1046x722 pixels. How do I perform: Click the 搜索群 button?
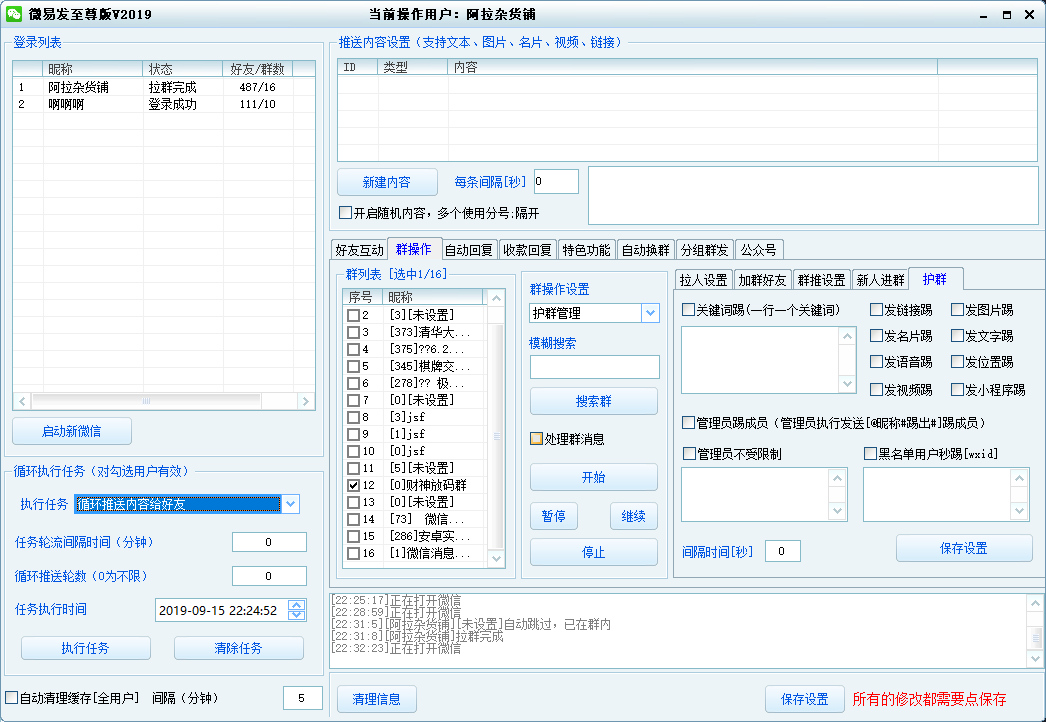point(594,401)
